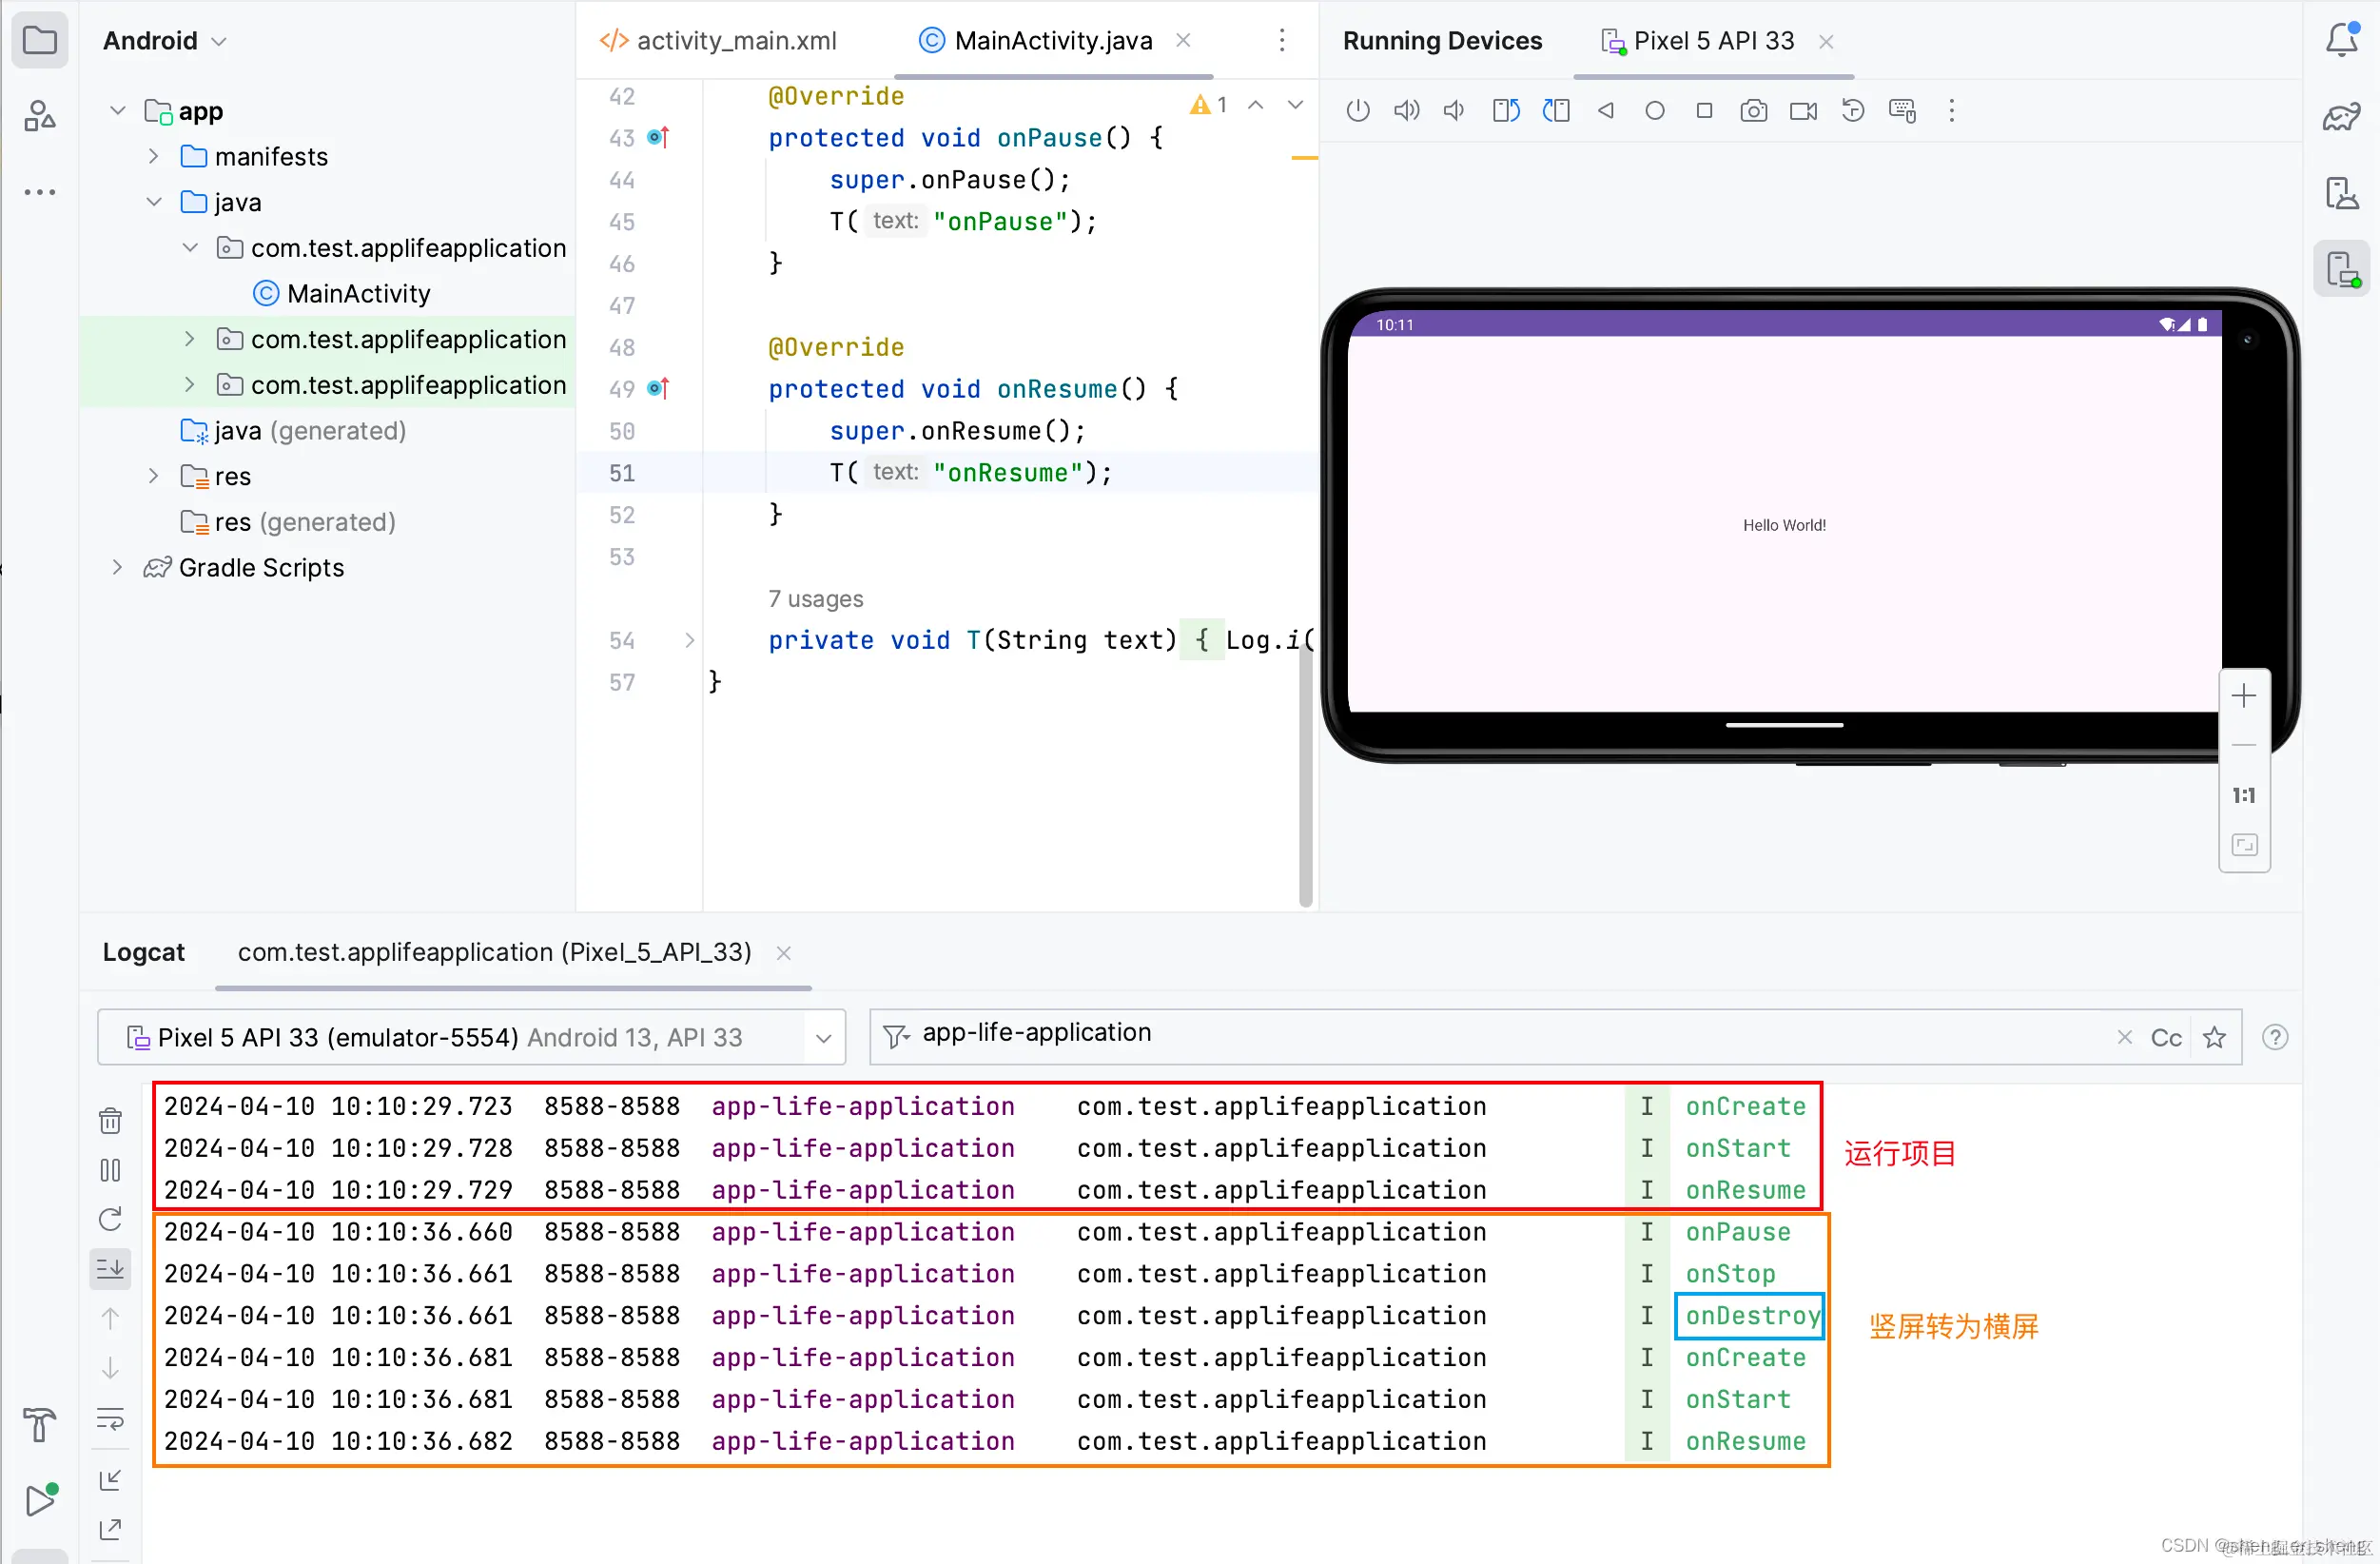Restart Logcat using refresh icon
The height and width of the screenshot is (1564, 2380).
110,1219
